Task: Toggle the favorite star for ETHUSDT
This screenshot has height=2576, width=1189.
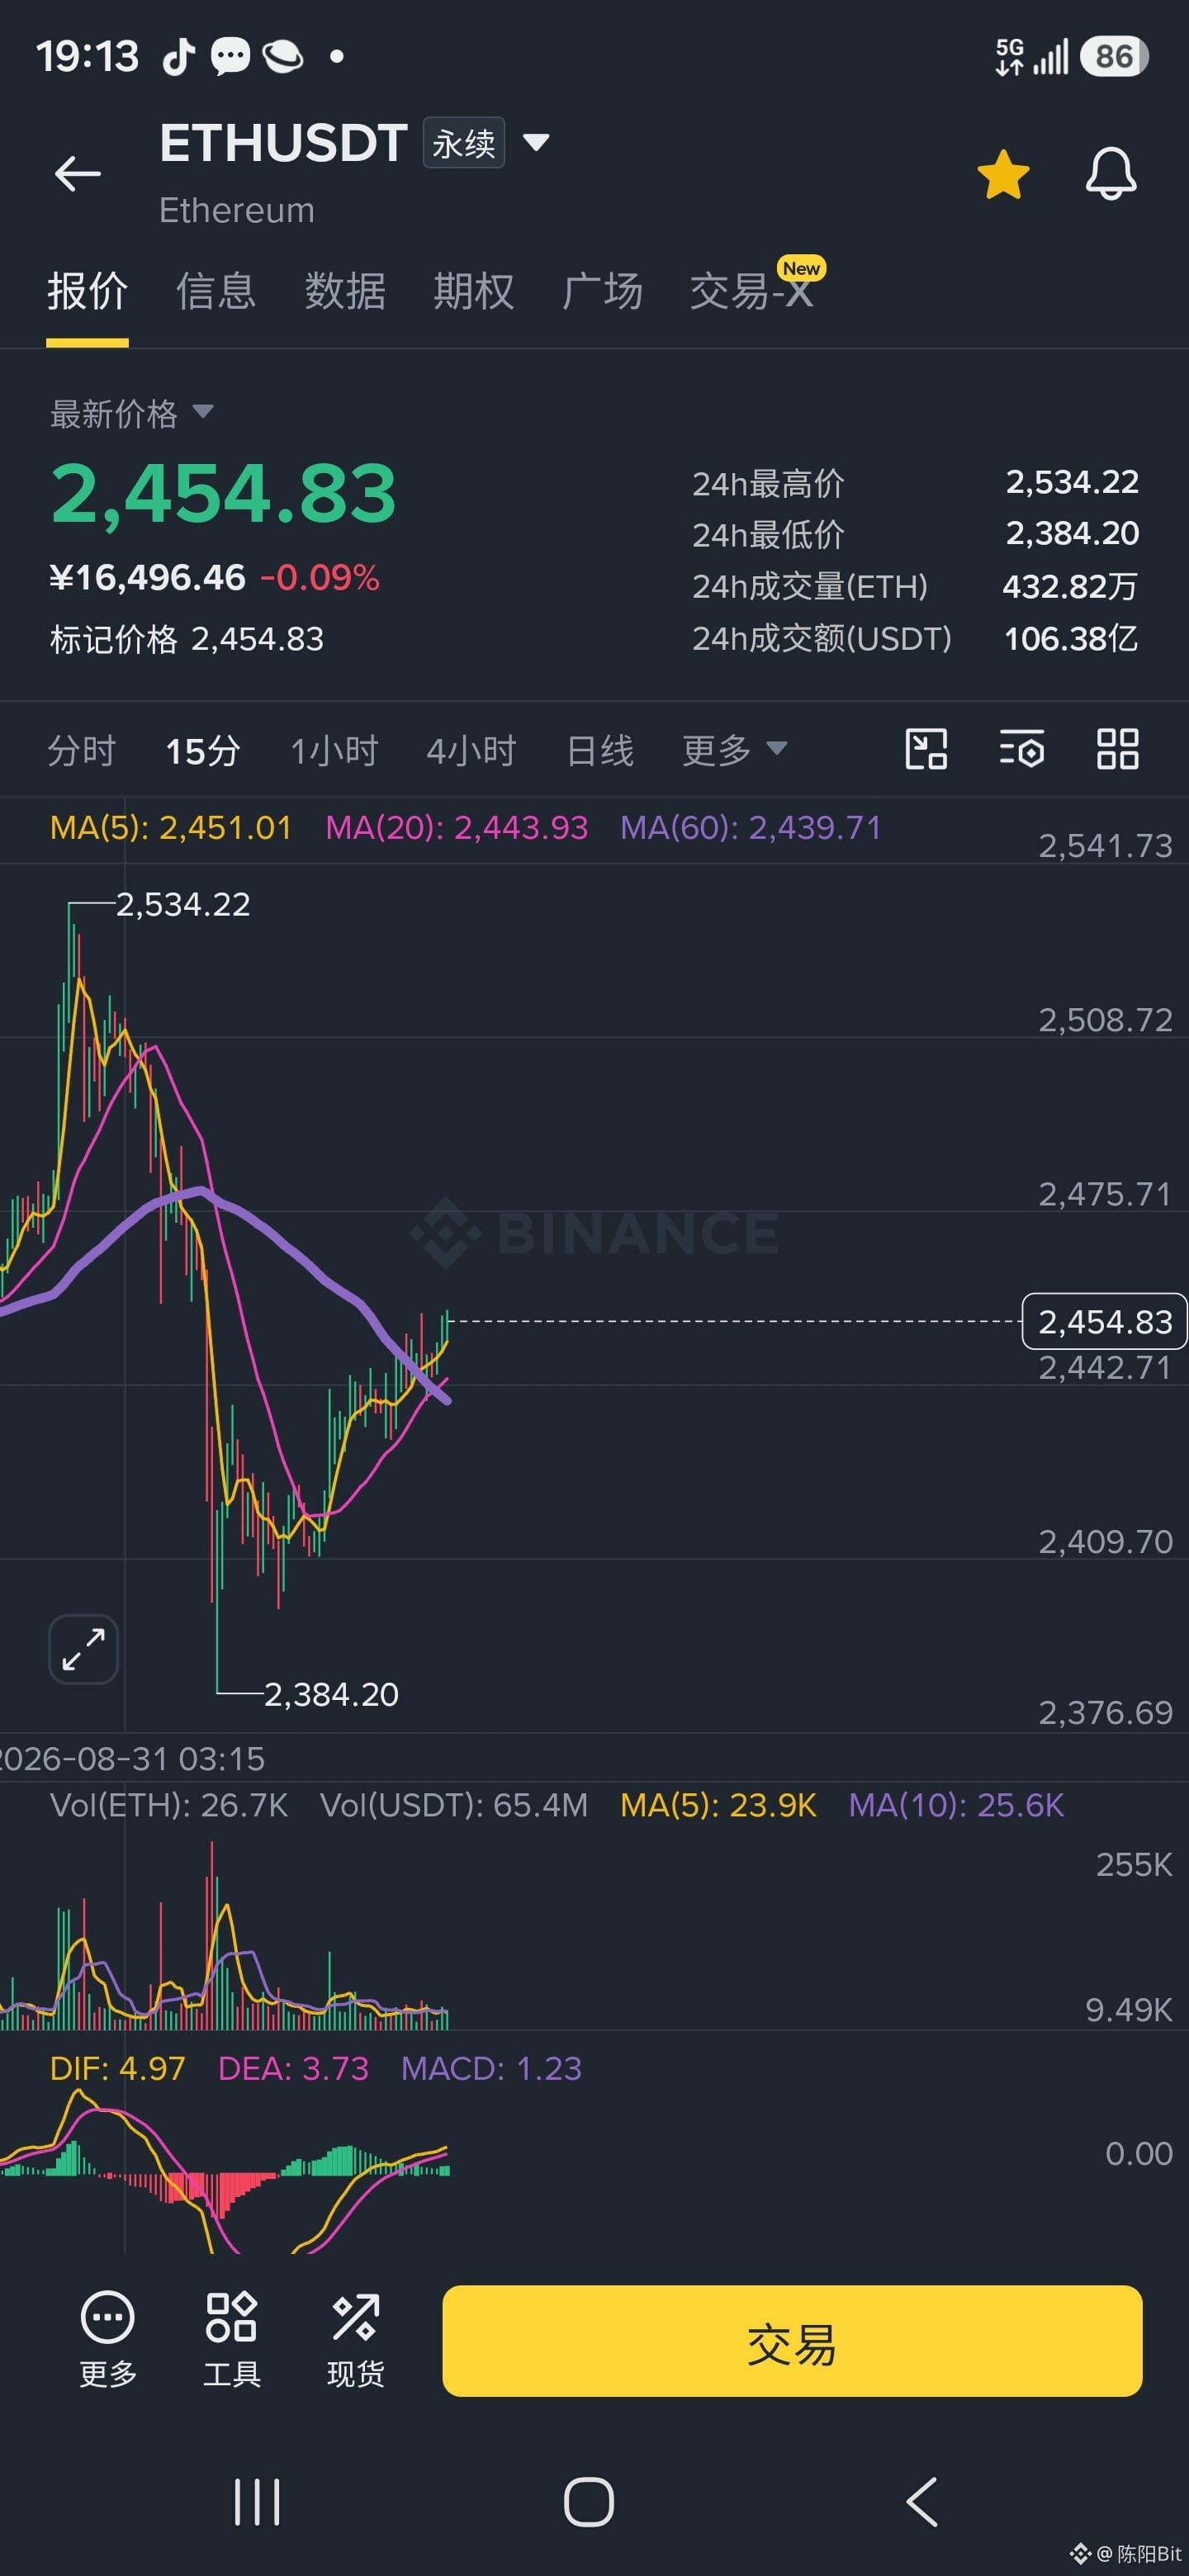Action: (x=1003, y=174)
